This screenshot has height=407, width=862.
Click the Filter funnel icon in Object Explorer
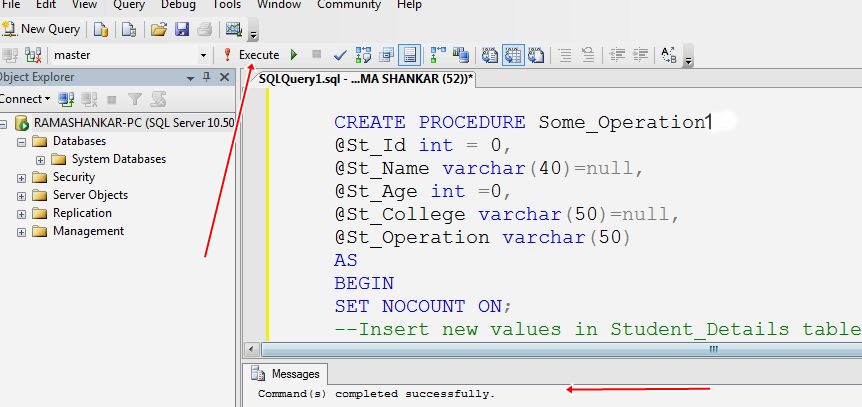click(x=135, y=99)
